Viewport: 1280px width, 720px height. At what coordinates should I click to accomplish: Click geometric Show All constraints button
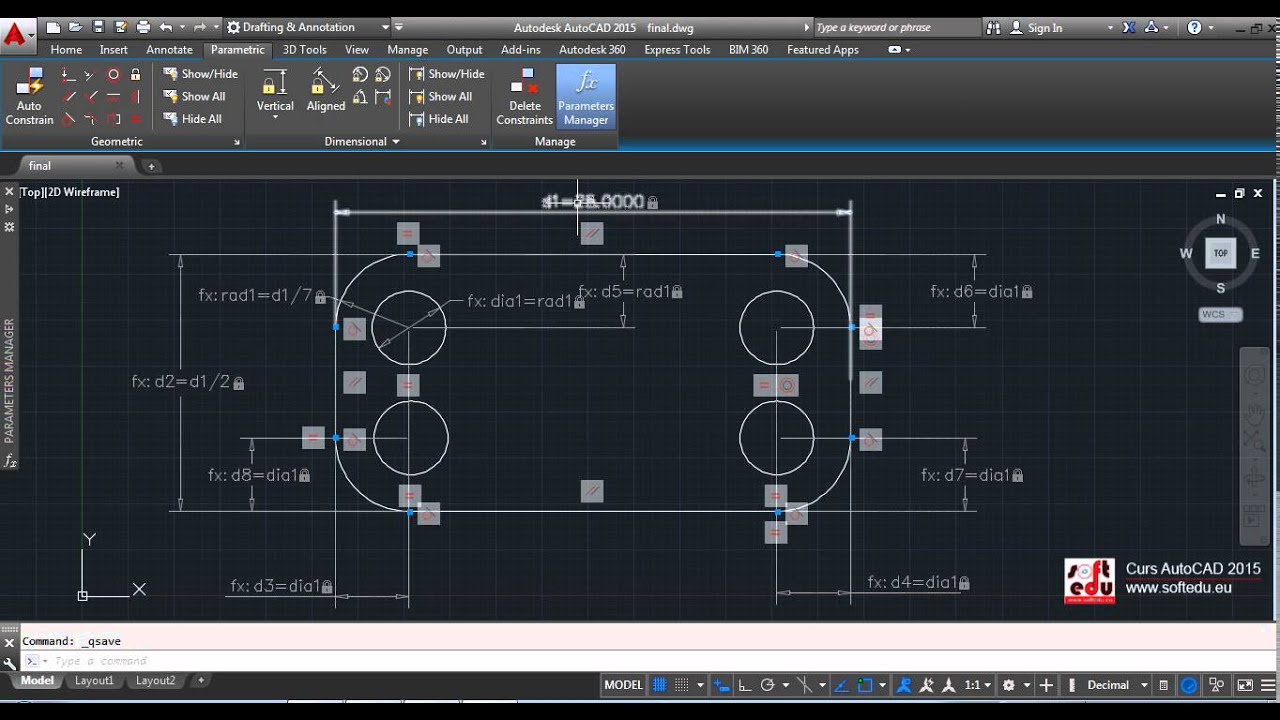tap(194, 97)
